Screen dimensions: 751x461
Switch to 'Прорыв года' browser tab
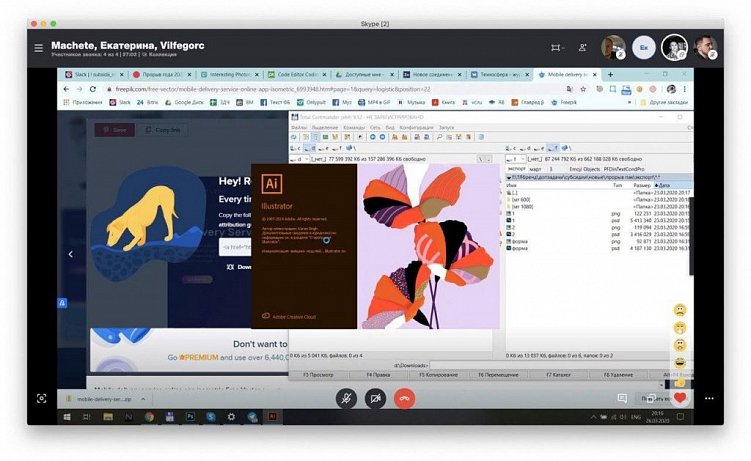tap(162, 75)
